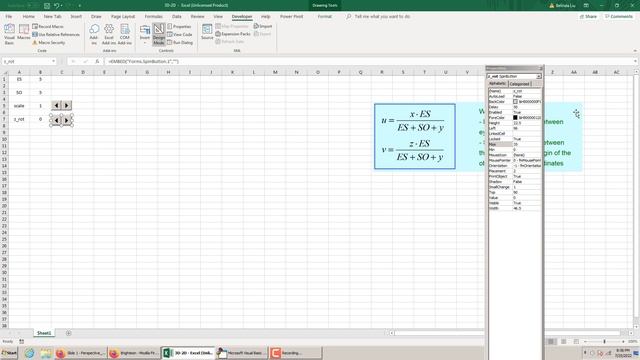Click the Insert Function fx button
Image resolution: width=640 pixels, height=360 pixels.
97,61
